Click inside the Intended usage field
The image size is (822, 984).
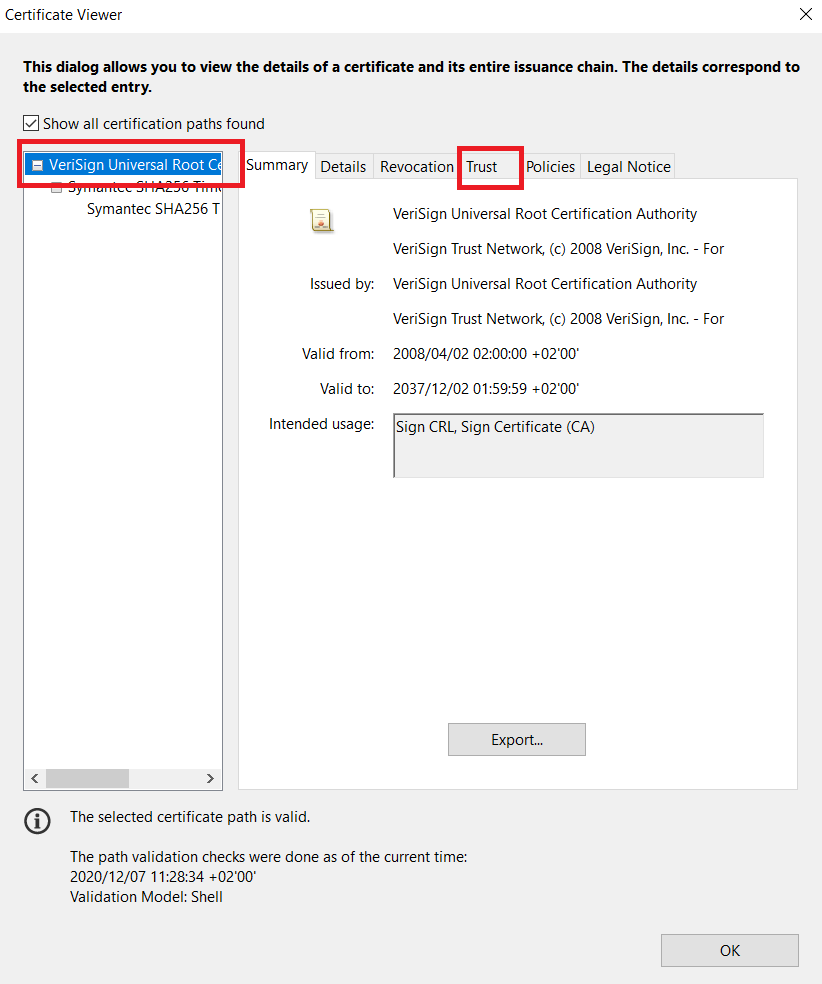(x=578, y=446)
